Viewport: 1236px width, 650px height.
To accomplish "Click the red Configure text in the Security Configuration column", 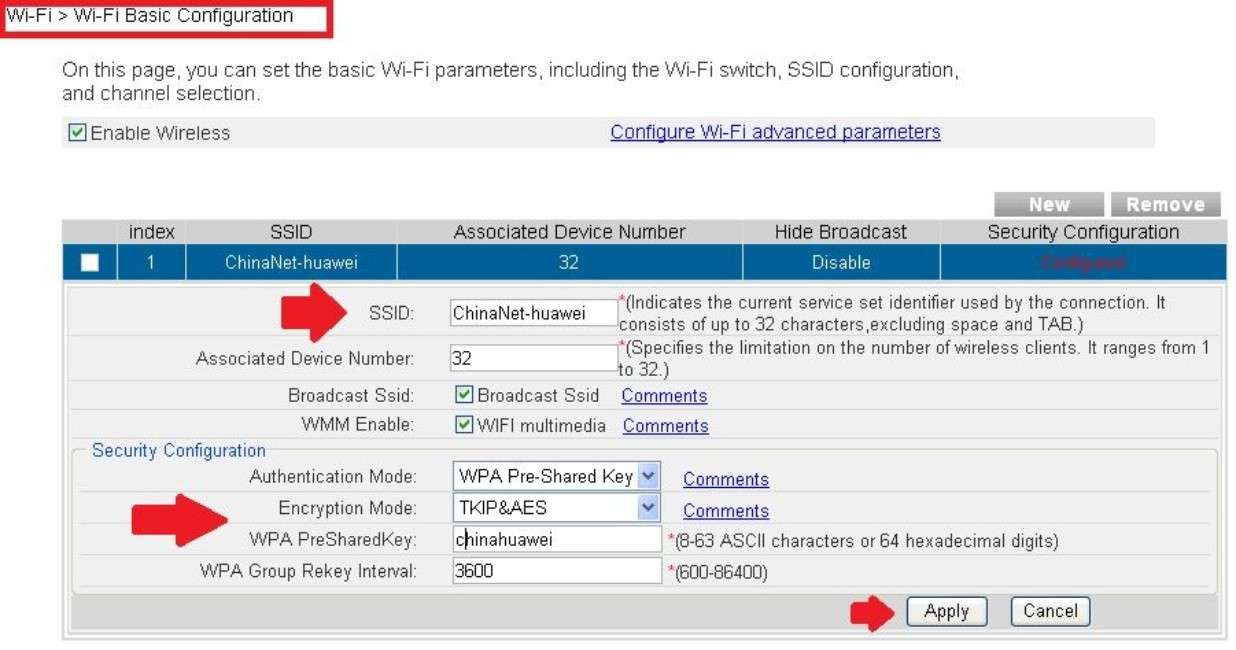I will [1083, 263].
